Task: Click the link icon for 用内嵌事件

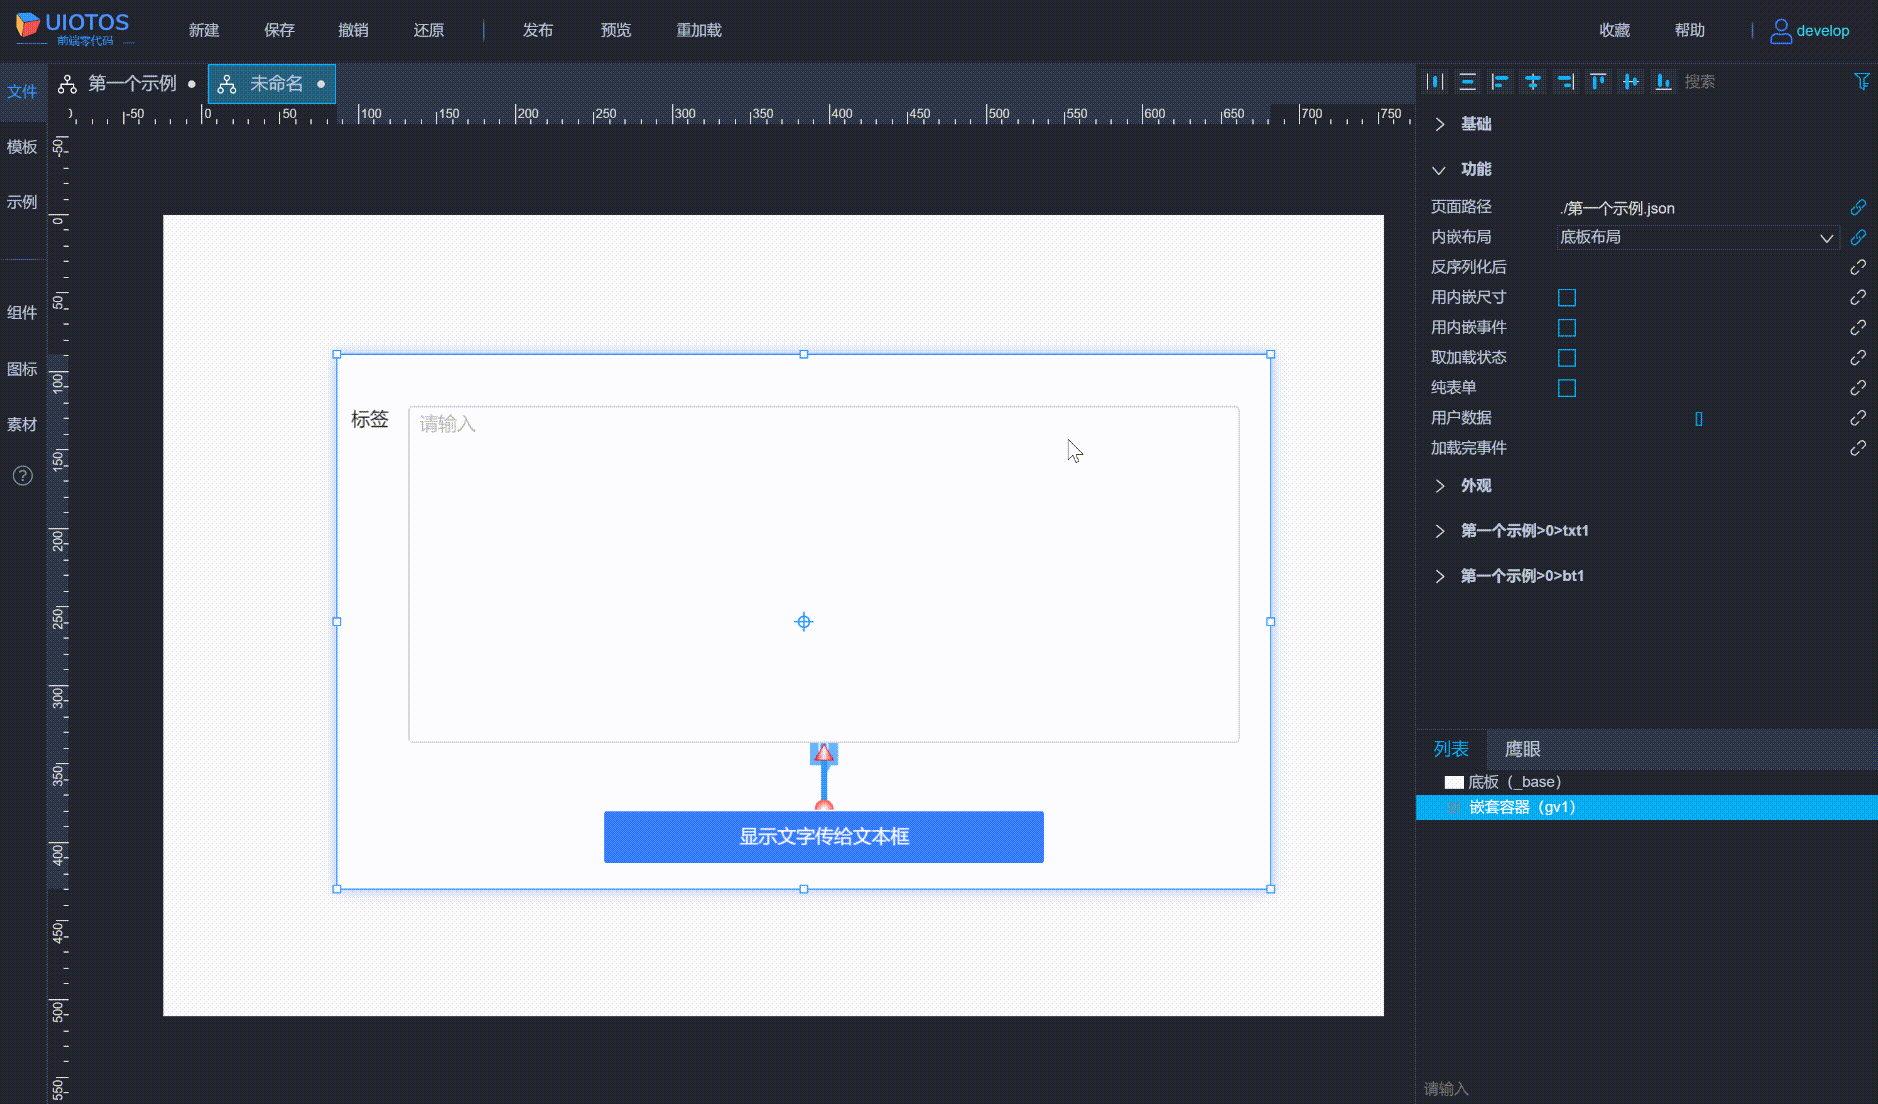Action: 1858,327
